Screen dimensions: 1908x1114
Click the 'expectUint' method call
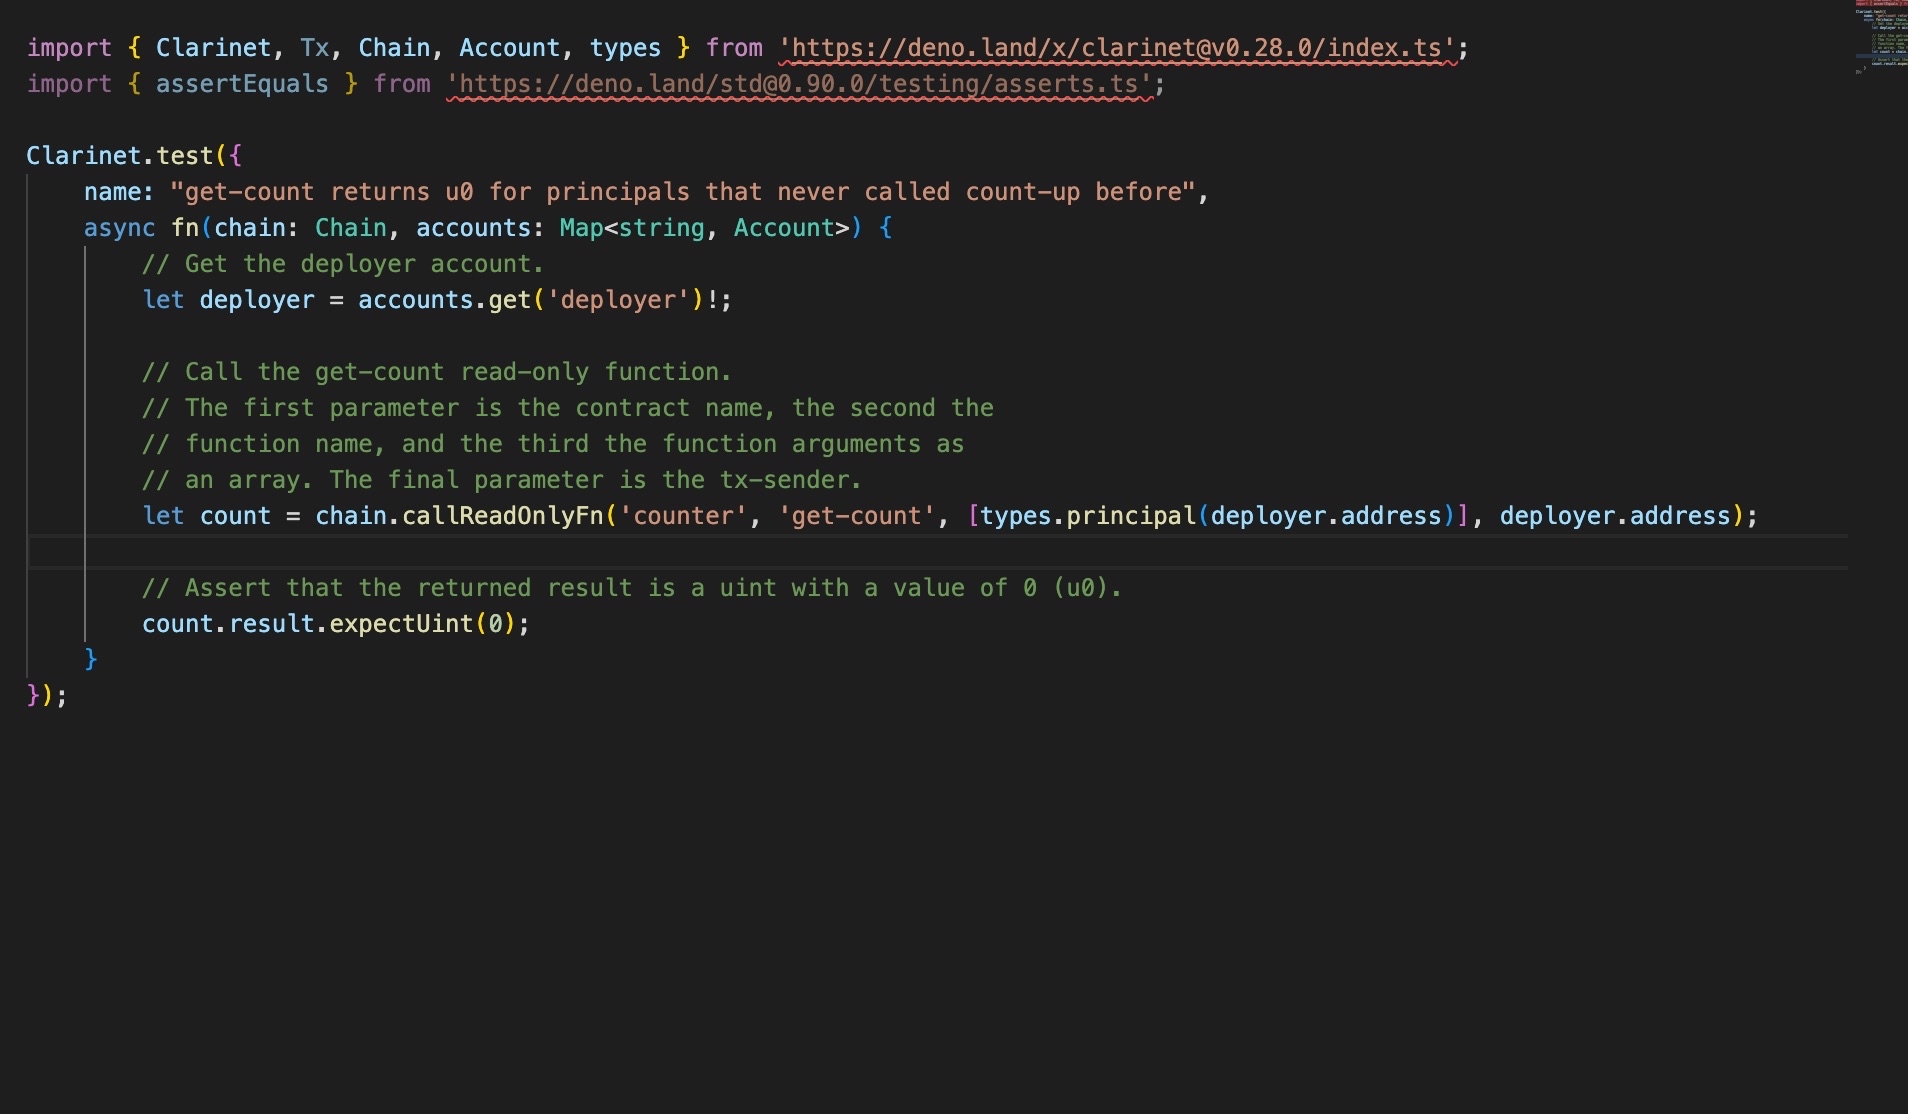coord(401,624)
